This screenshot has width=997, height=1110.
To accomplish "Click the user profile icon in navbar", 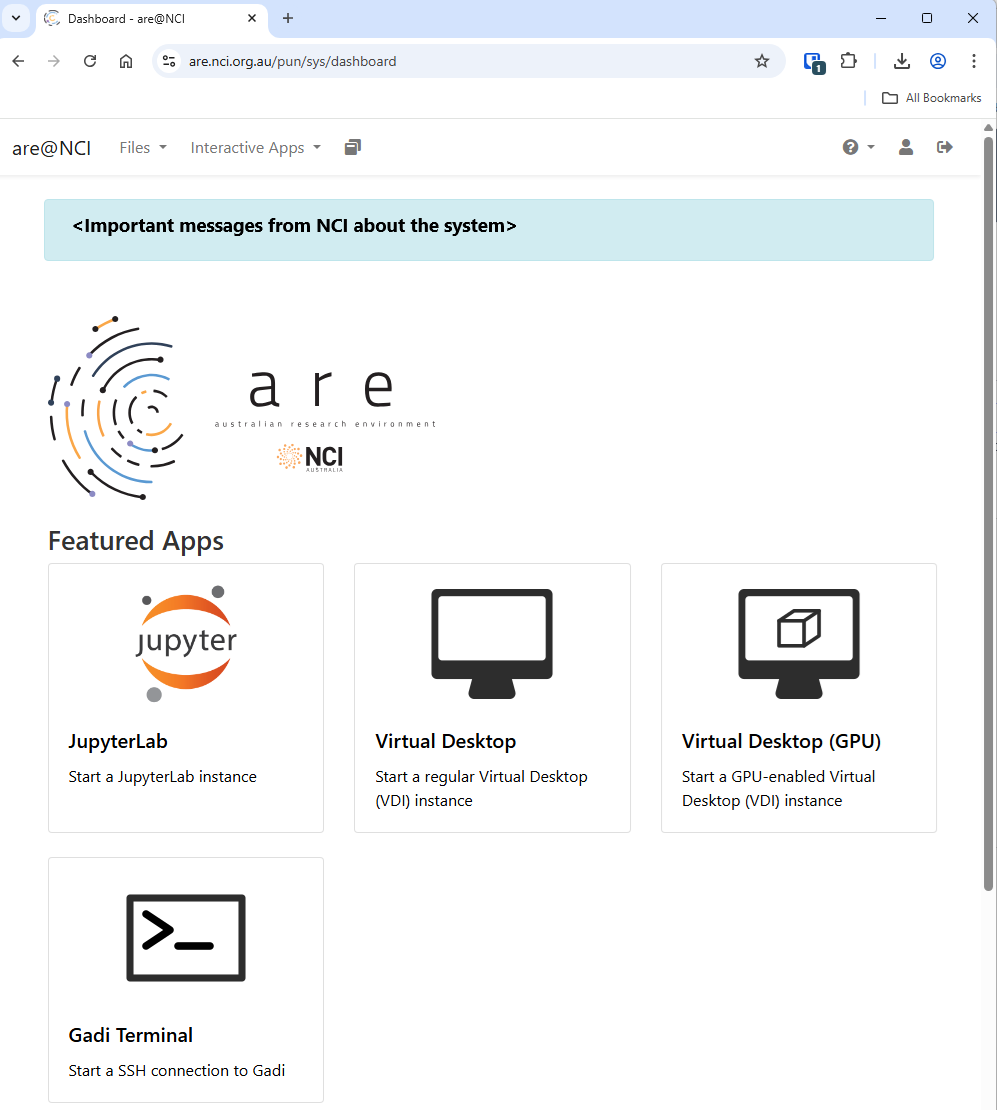I will (x=905, y=147).
